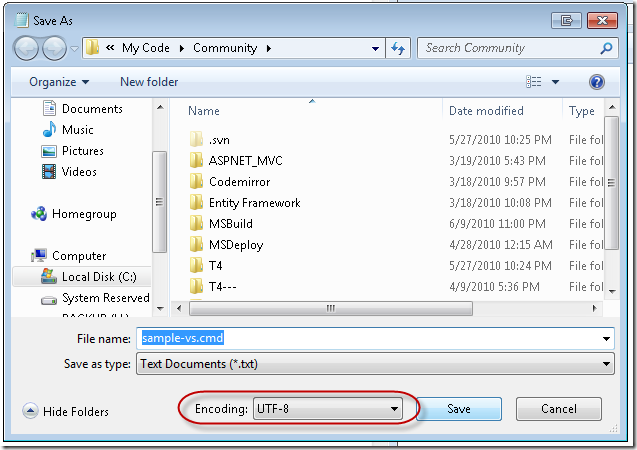Click the Documents library icon

click(x=49, y=108)
